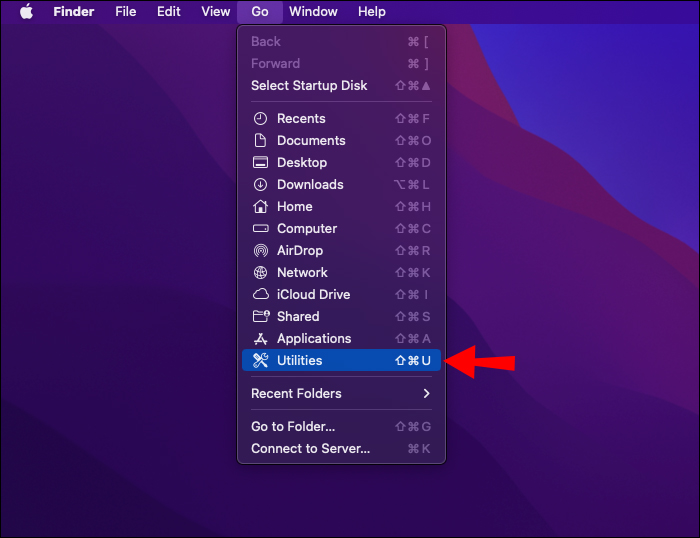Open the Help menu
The image size is (700, 538).
coord(372,12)
